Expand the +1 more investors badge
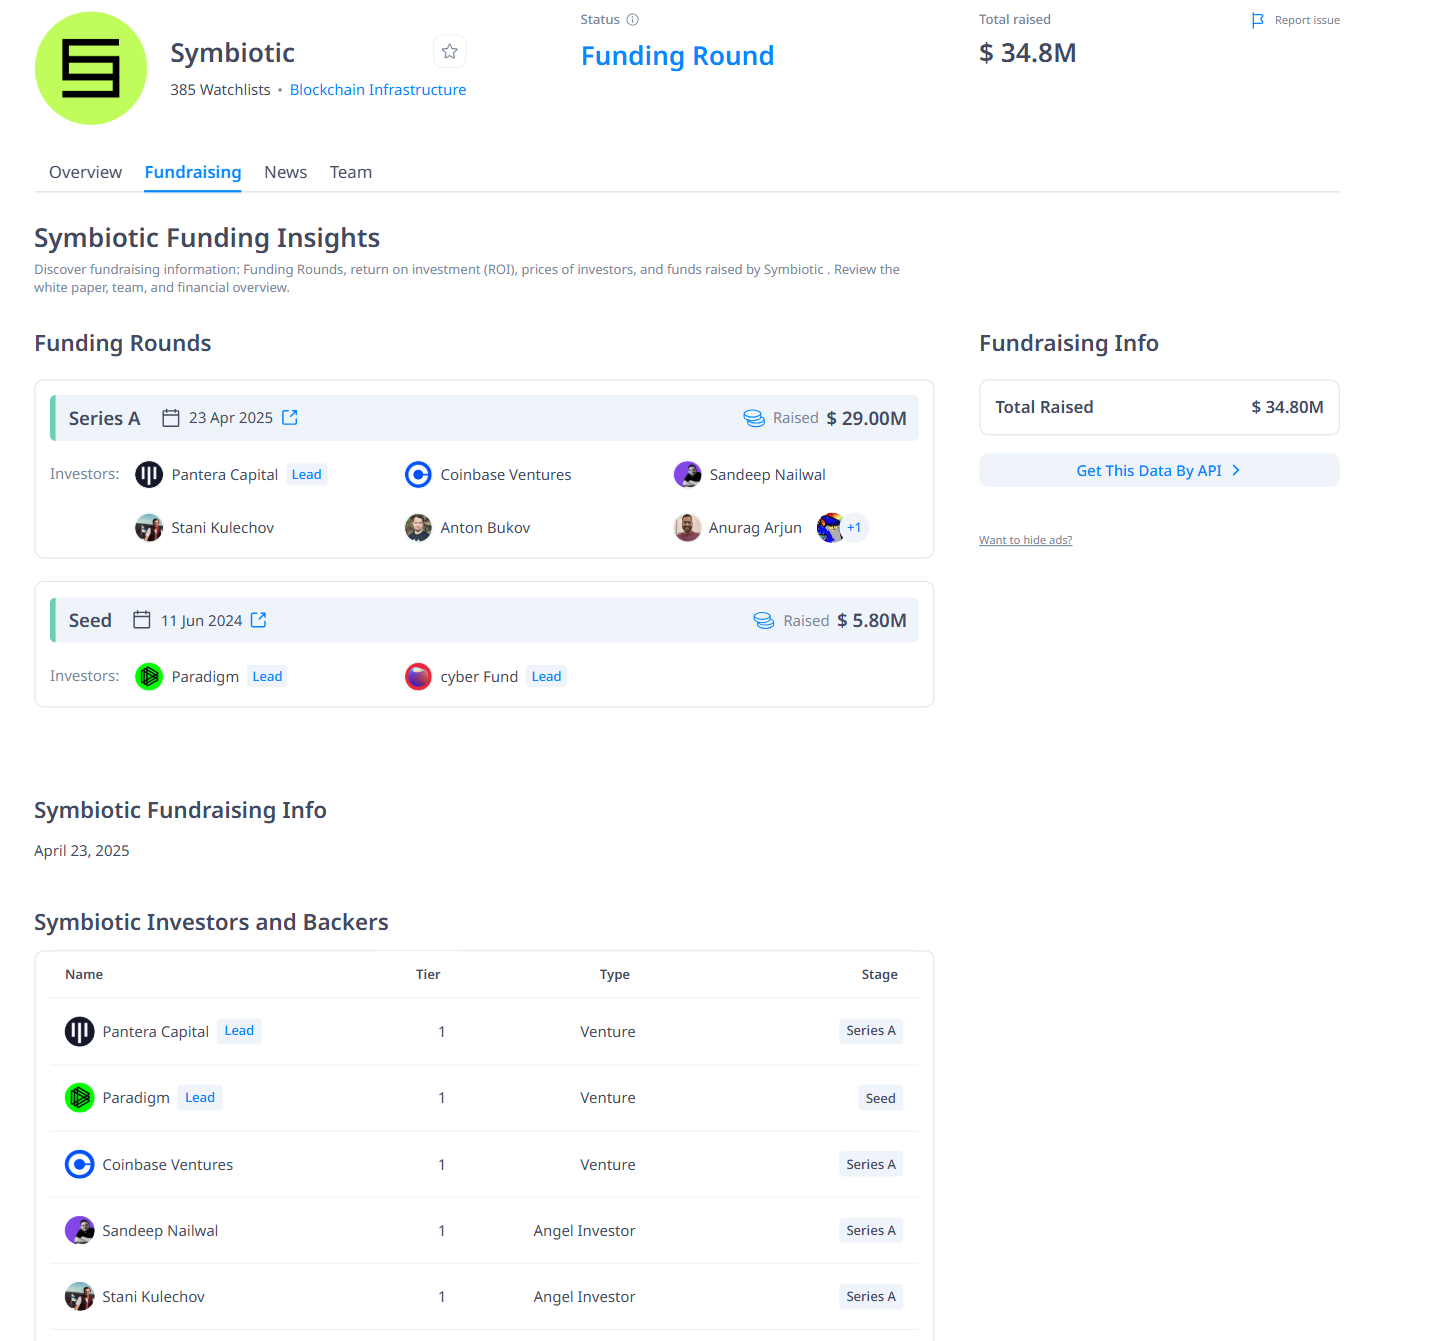The width and height of the screenshot is (1449, 1341). pyautogui.click(x=854, y=527)
